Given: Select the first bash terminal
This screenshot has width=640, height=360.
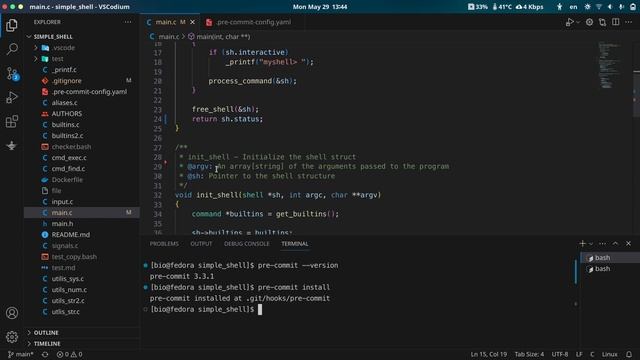Looking at the screenshot, I should click(610, 258).
